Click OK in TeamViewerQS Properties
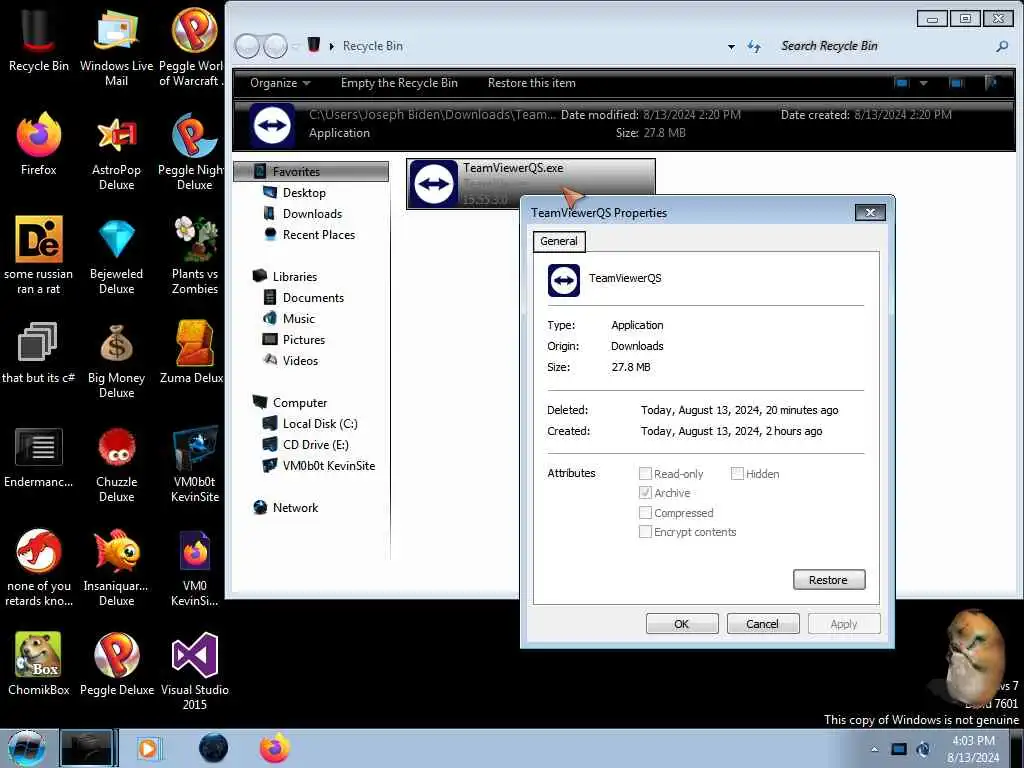The image size is (1024, 768). tap(682, 624)
